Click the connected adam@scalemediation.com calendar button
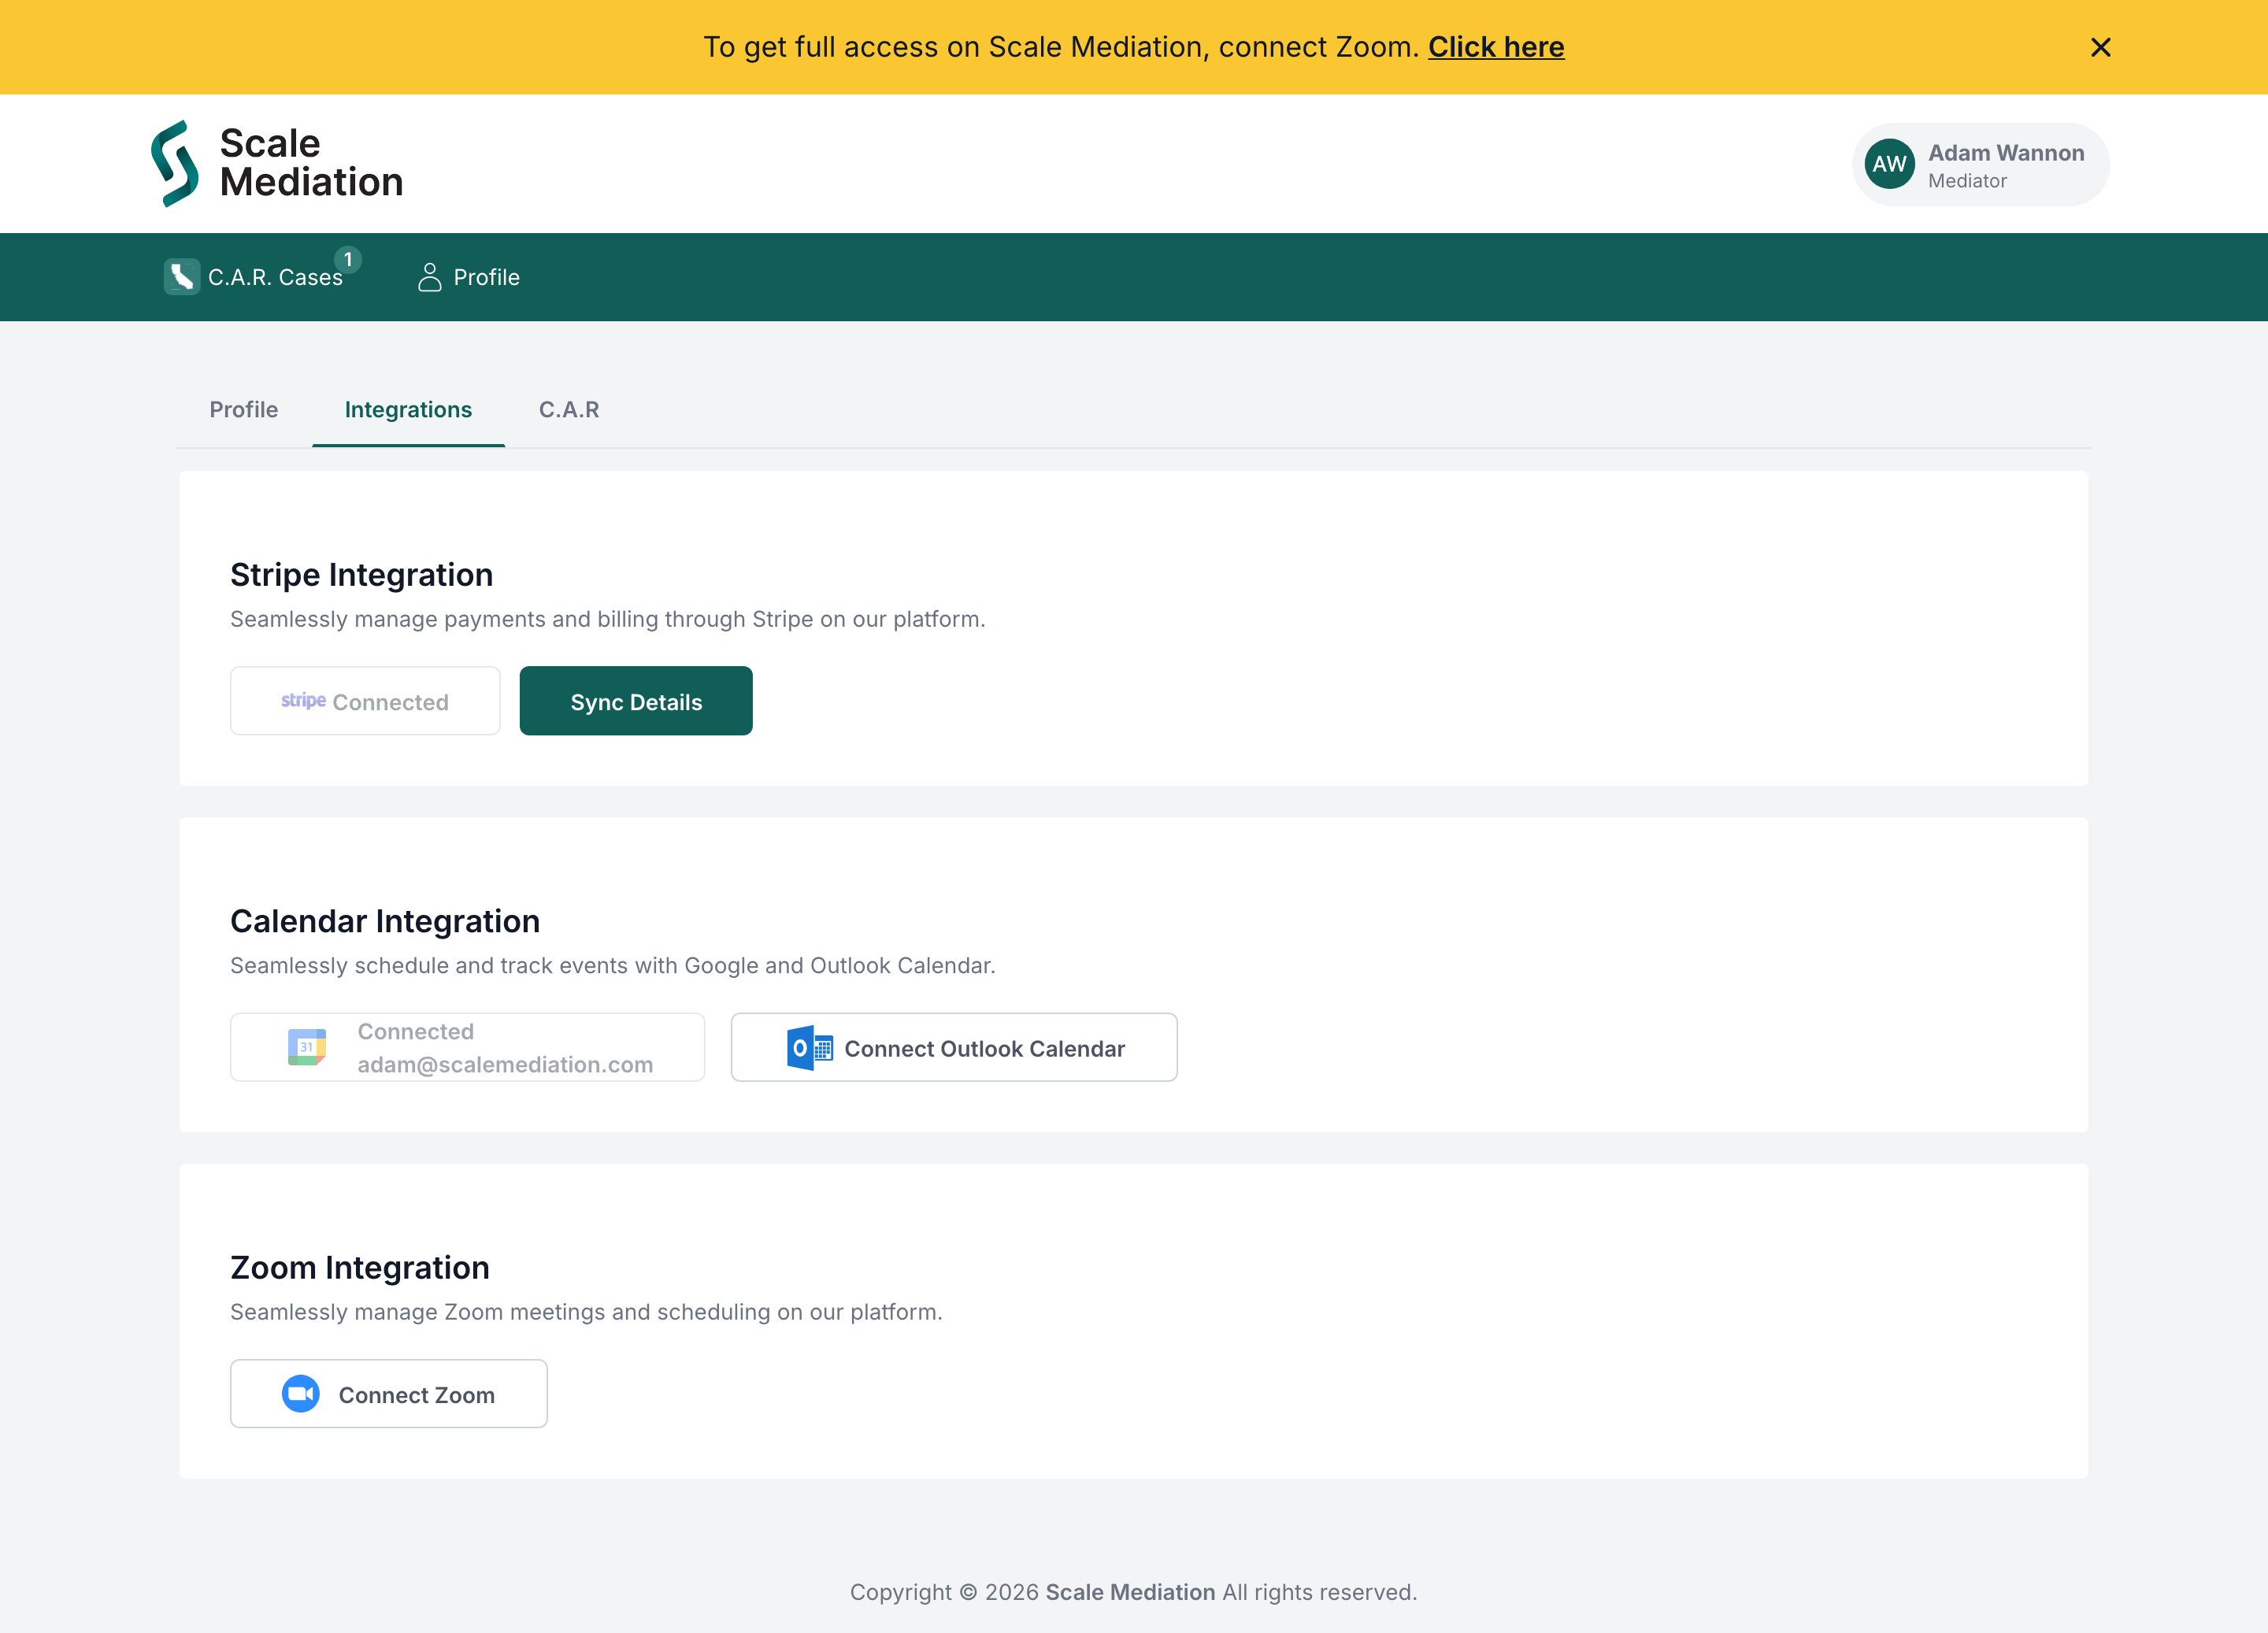The height and width of the screenshot is (1633, 2268). click(468, 1047)
